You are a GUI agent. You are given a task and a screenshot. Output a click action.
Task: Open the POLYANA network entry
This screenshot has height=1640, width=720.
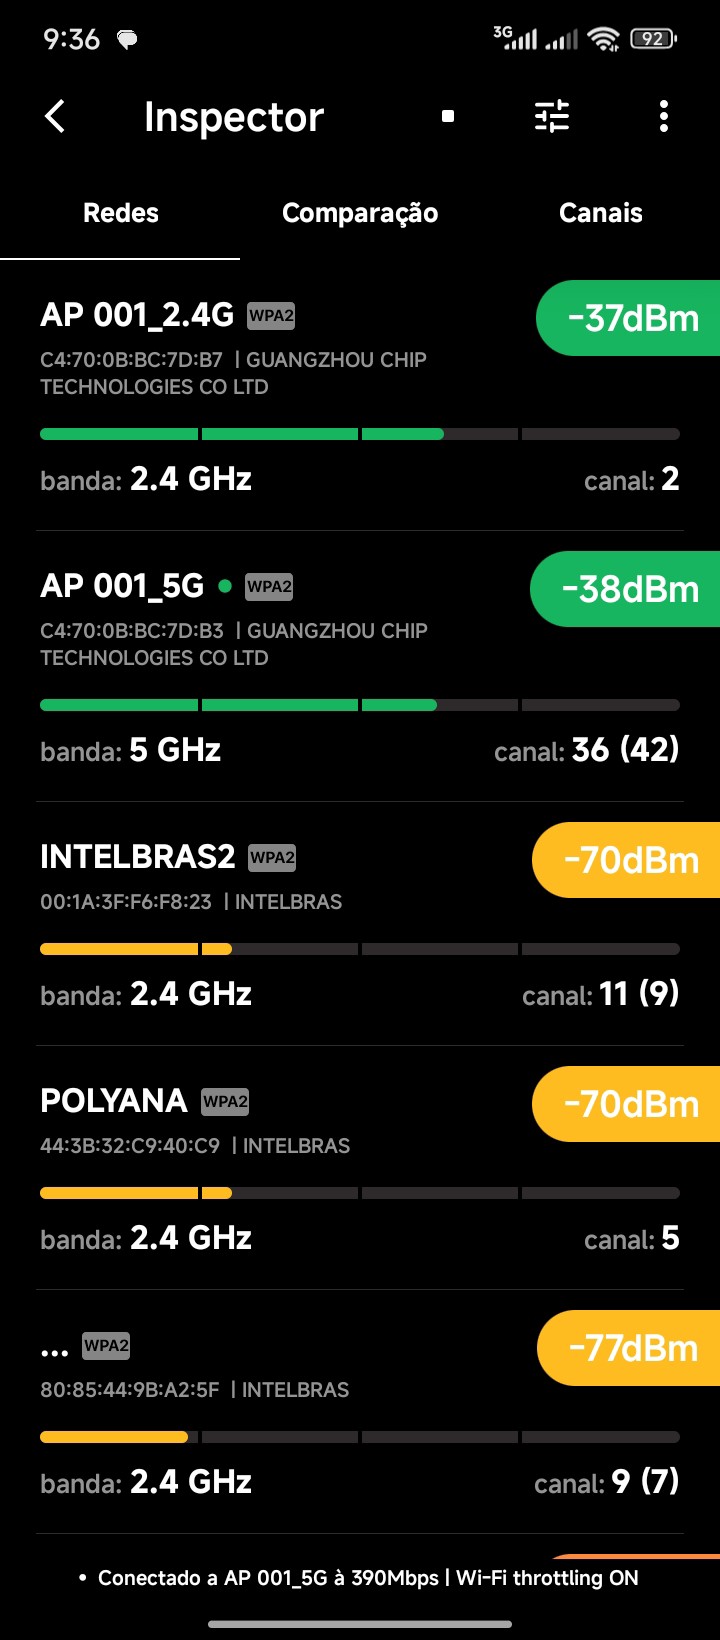[114, 1101]
